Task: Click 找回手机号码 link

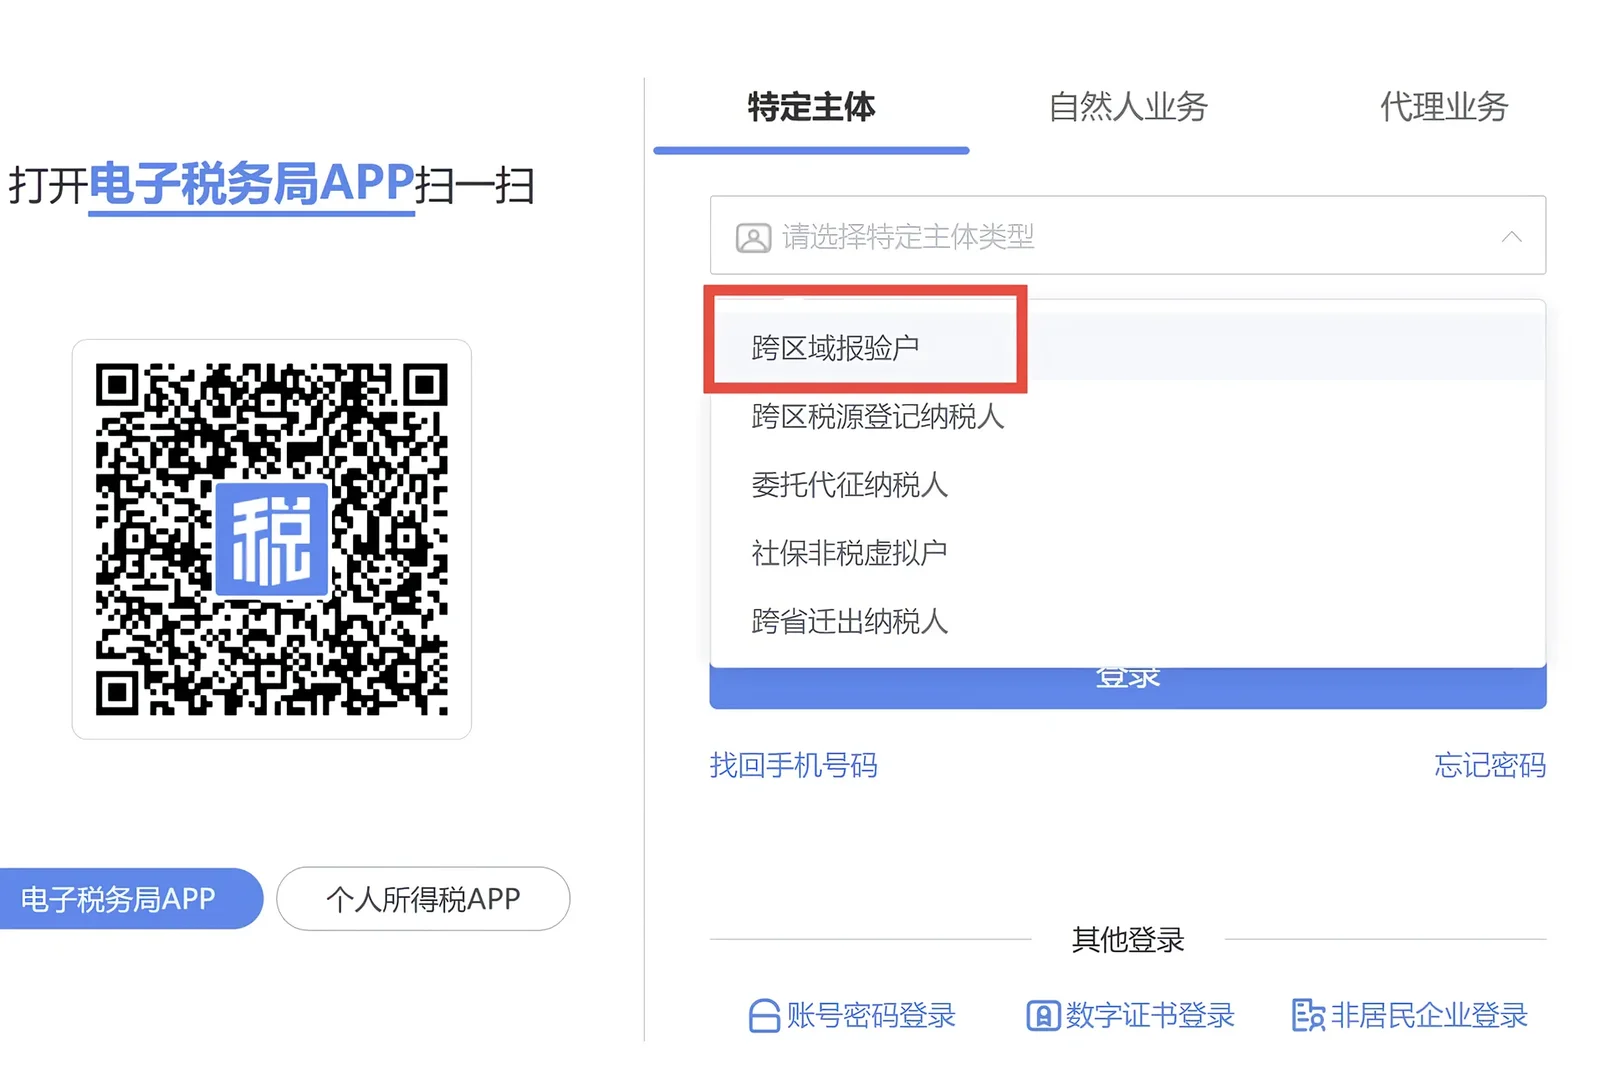Action: [793, 766]
